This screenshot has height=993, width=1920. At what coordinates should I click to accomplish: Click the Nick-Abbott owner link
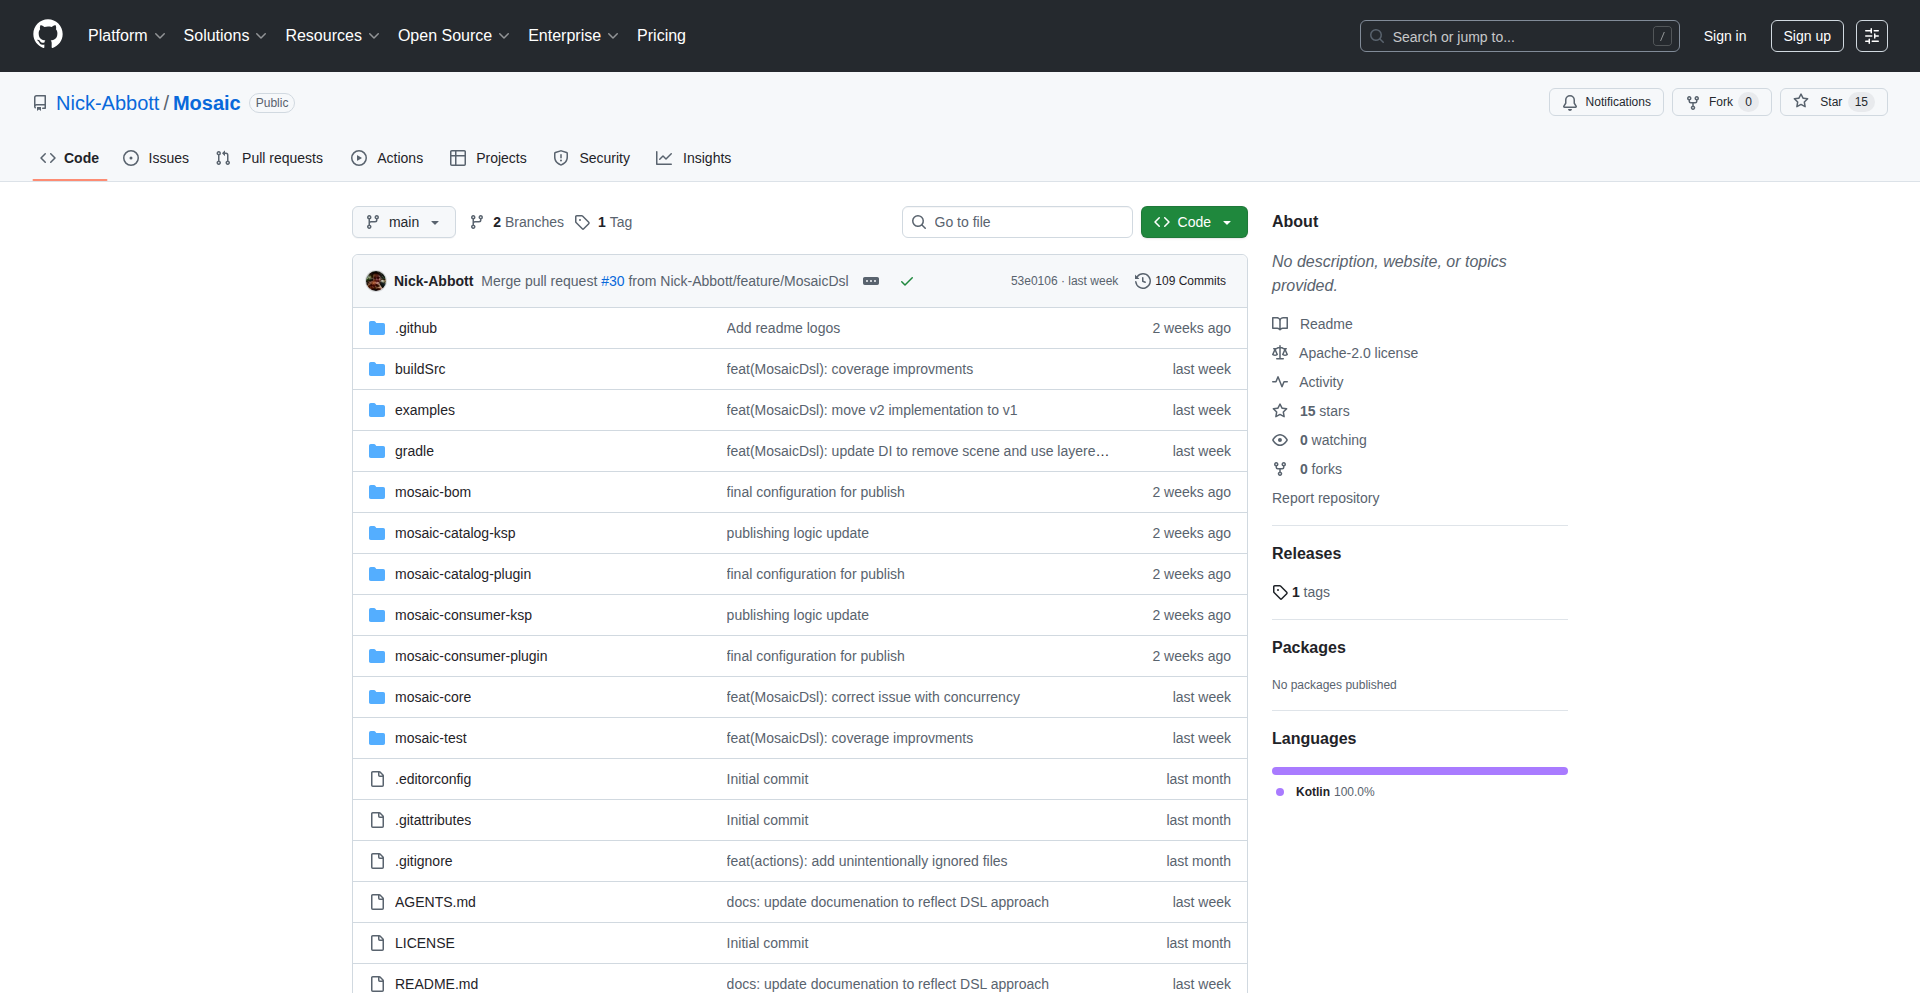coord(108,103)
